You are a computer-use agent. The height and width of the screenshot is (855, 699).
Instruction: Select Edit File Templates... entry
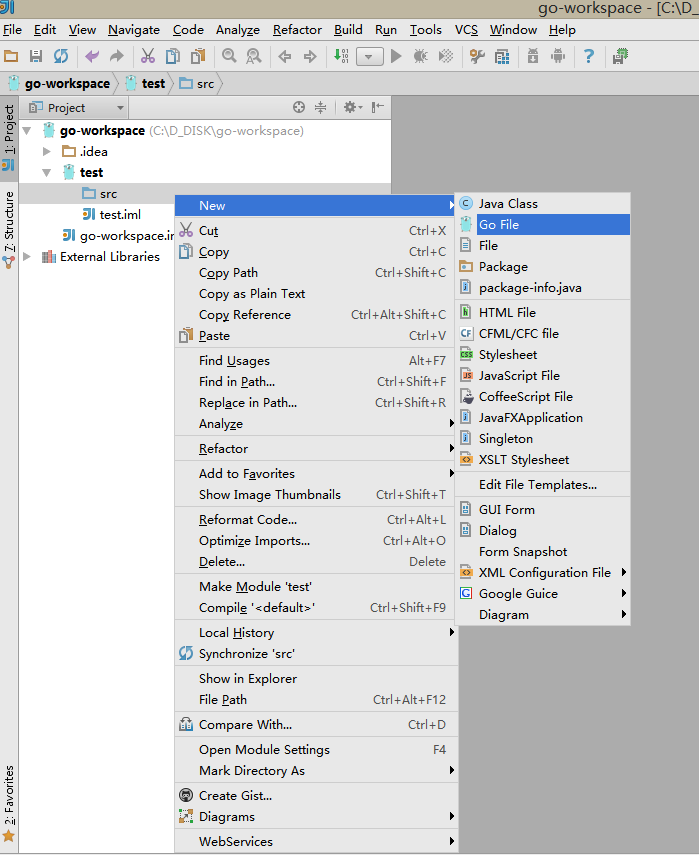click(543, 485)
